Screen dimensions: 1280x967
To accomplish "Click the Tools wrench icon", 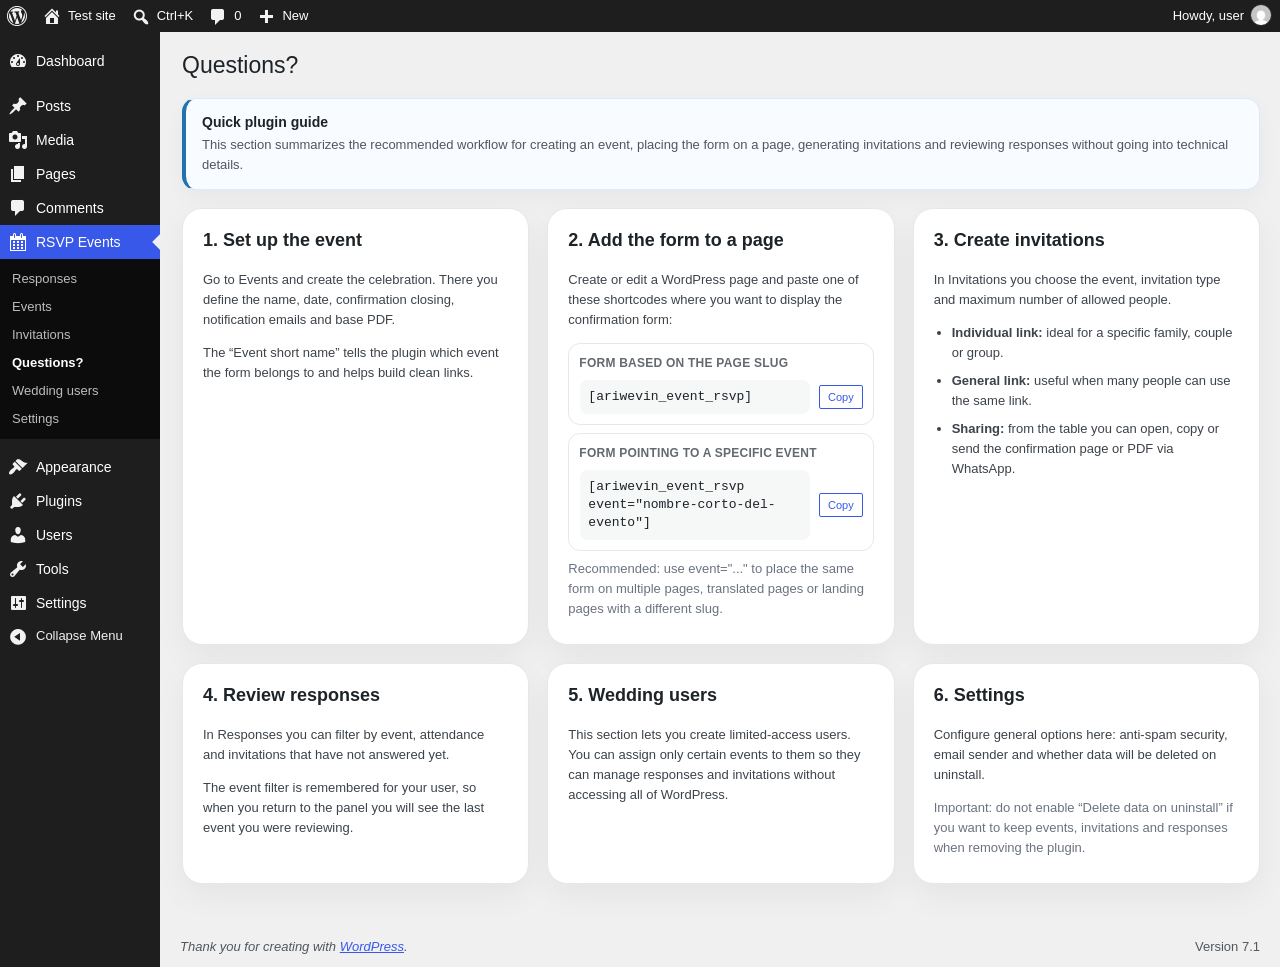I will pos(18,569).
